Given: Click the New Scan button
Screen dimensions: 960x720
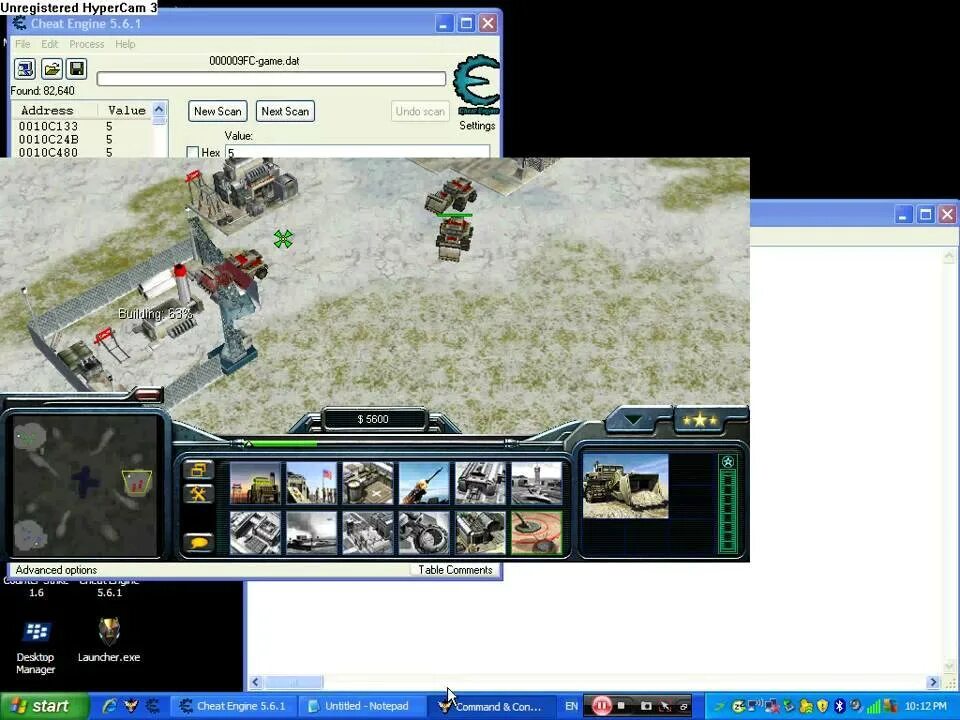Looking at the screenshot, I should (217, 111).
